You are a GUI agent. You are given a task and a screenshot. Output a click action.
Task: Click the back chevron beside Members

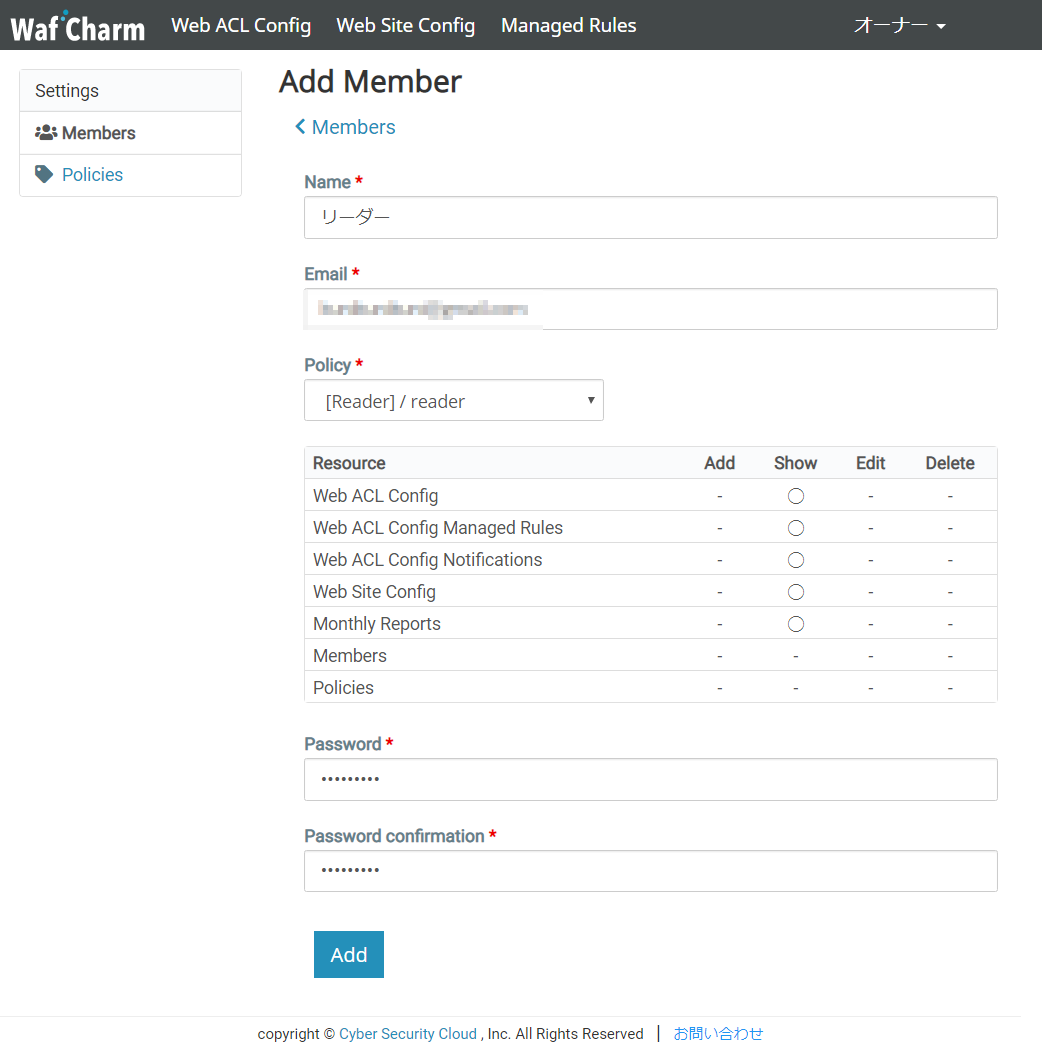tap(300, 127)
